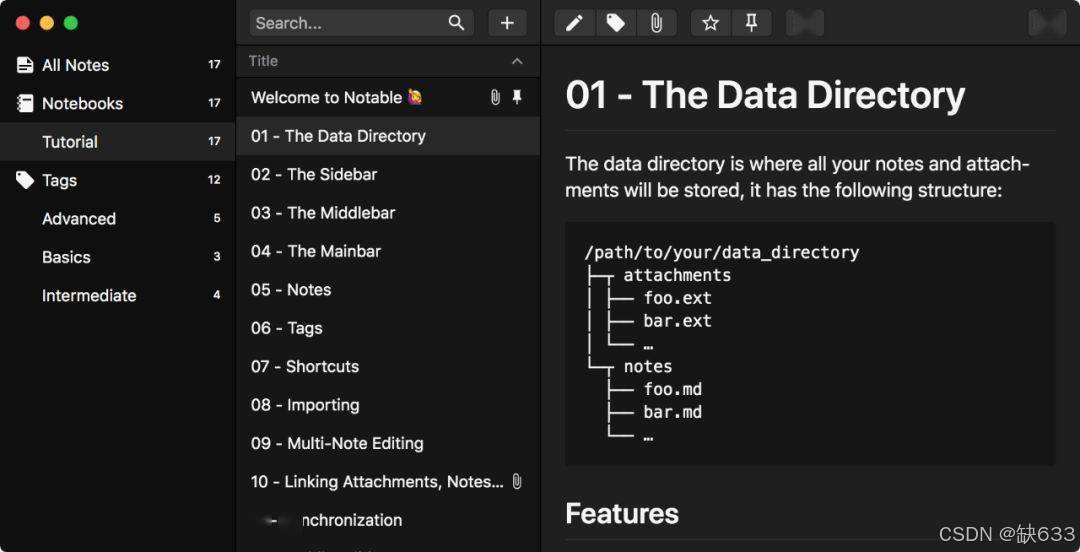Screen dimensions: 1080x552
Task: Open 10 - Linking Attachments, Notes note
Action: pos(388,482)
